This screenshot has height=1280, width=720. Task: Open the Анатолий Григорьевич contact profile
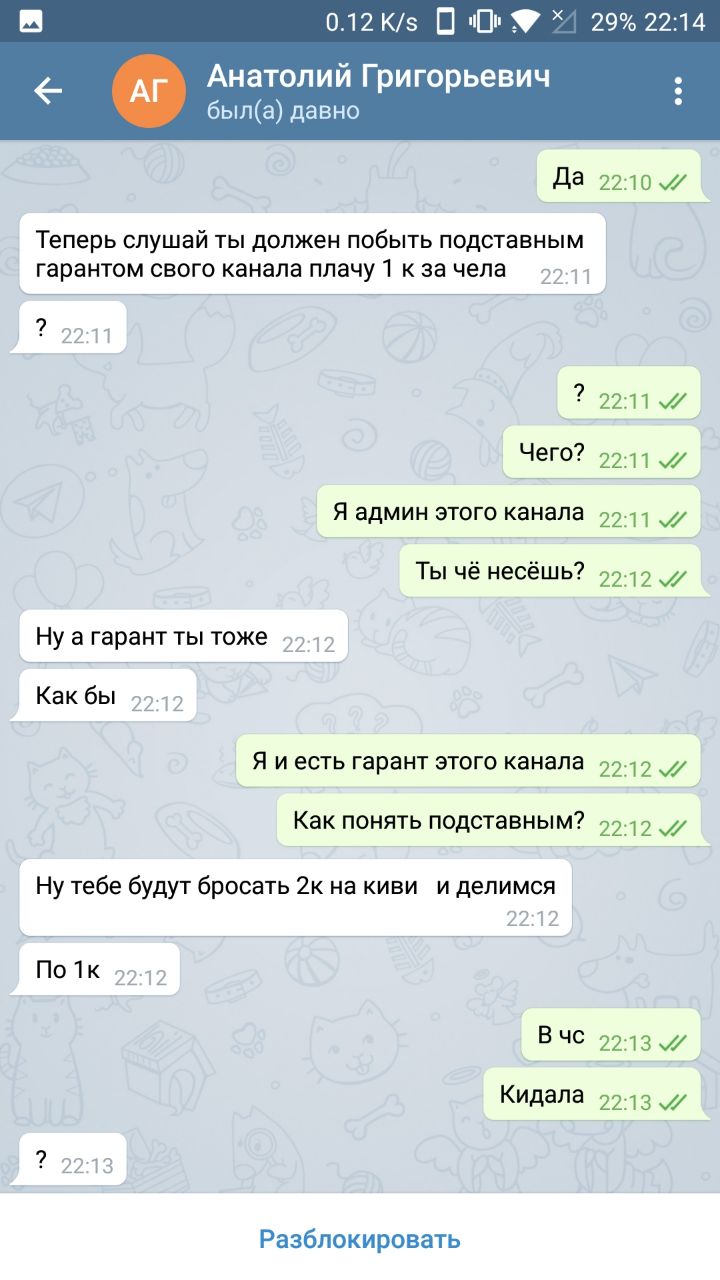[x=378, y=76]
